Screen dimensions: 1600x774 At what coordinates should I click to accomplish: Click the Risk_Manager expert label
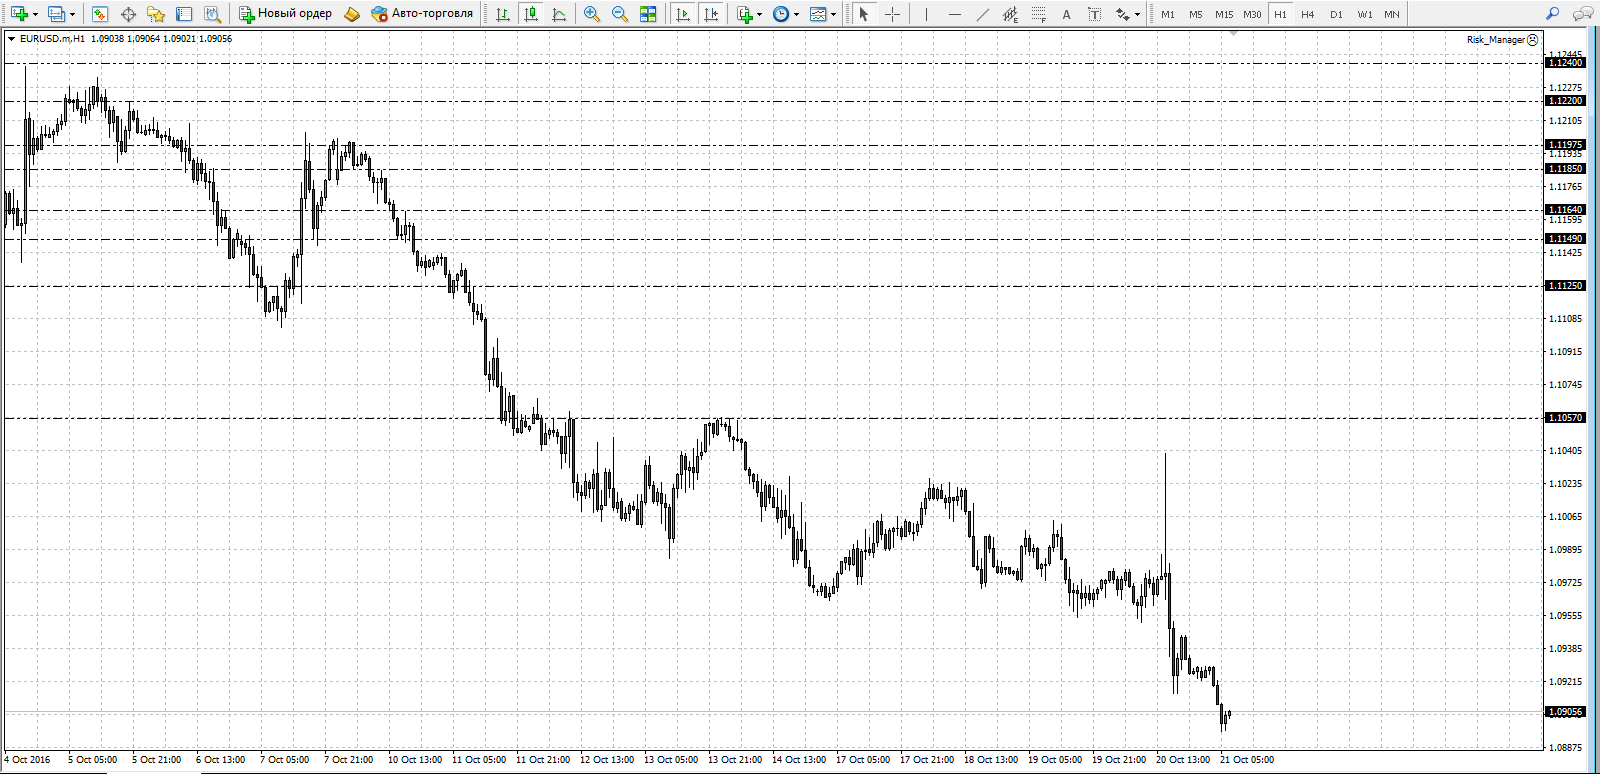(1503, 40)
